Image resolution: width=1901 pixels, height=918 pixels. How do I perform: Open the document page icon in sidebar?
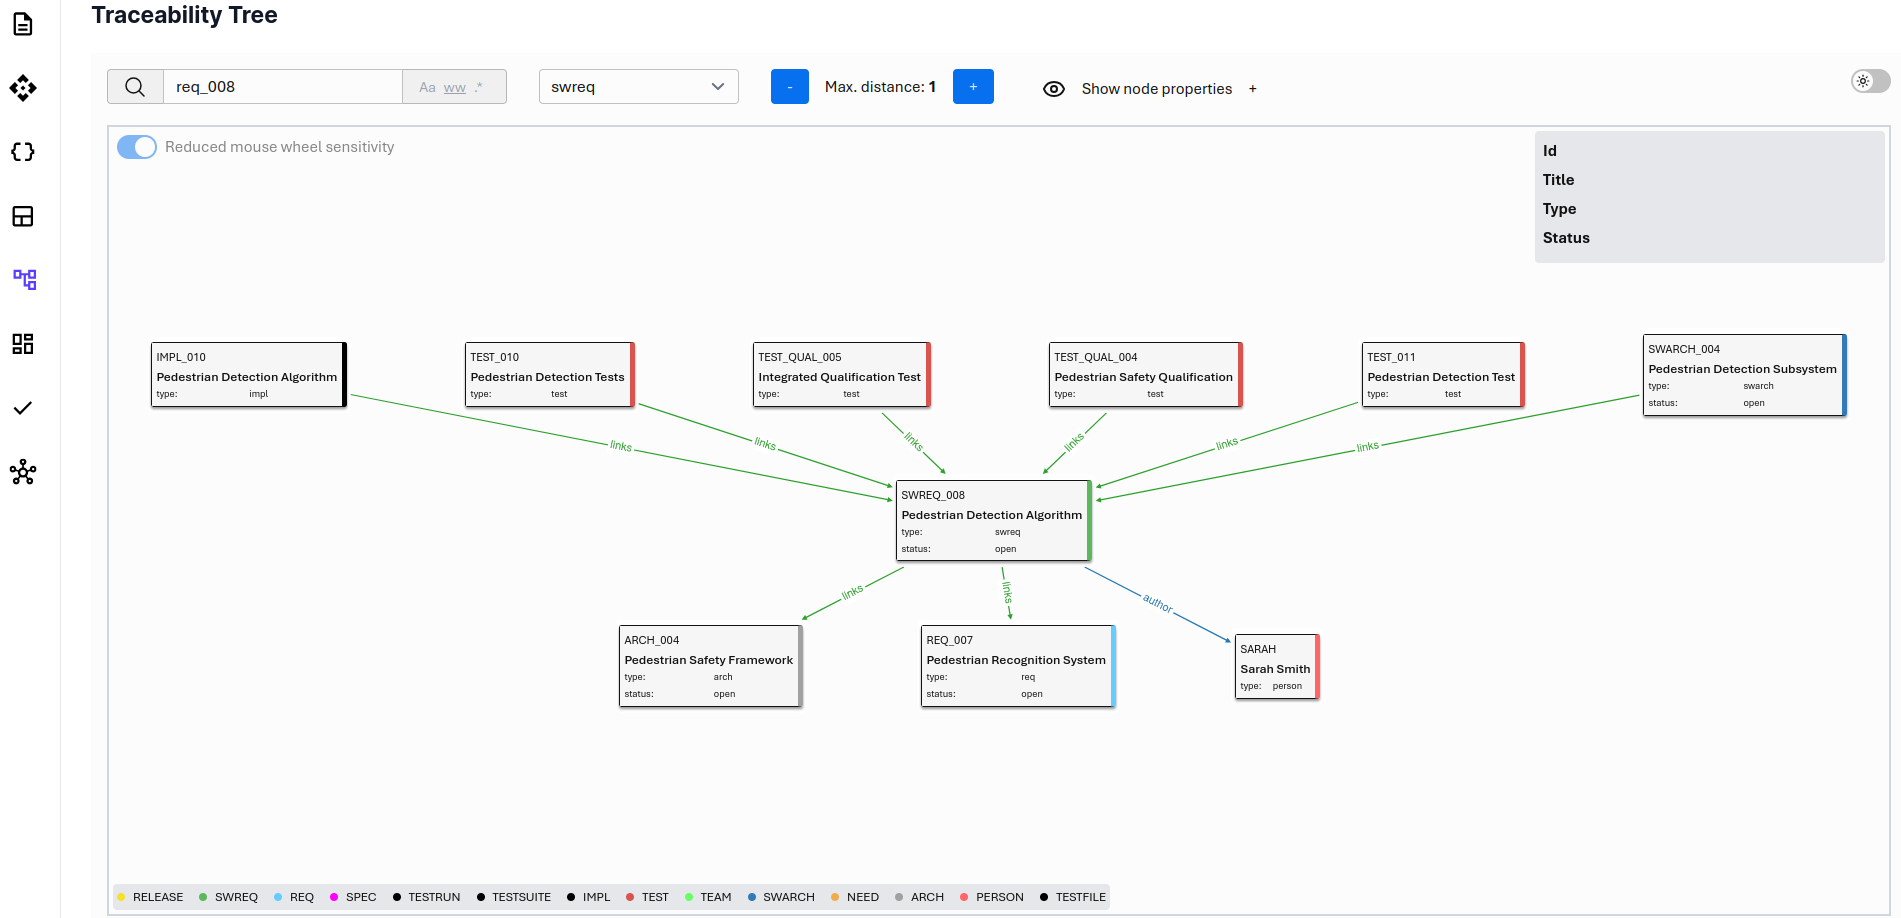(x=23, y=24)
